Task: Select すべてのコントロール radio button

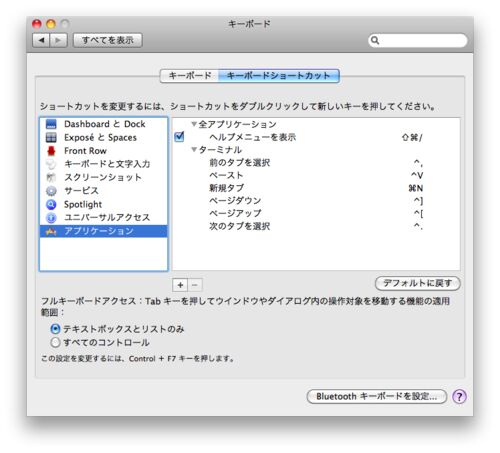Action: tap(55, 342)
